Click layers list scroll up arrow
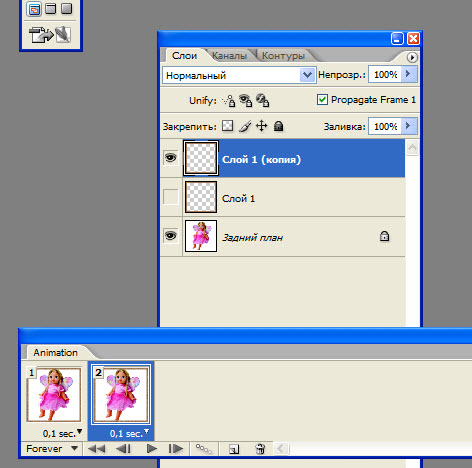The width and height of the screenshot is (472, 468). (x=412, y=147)
